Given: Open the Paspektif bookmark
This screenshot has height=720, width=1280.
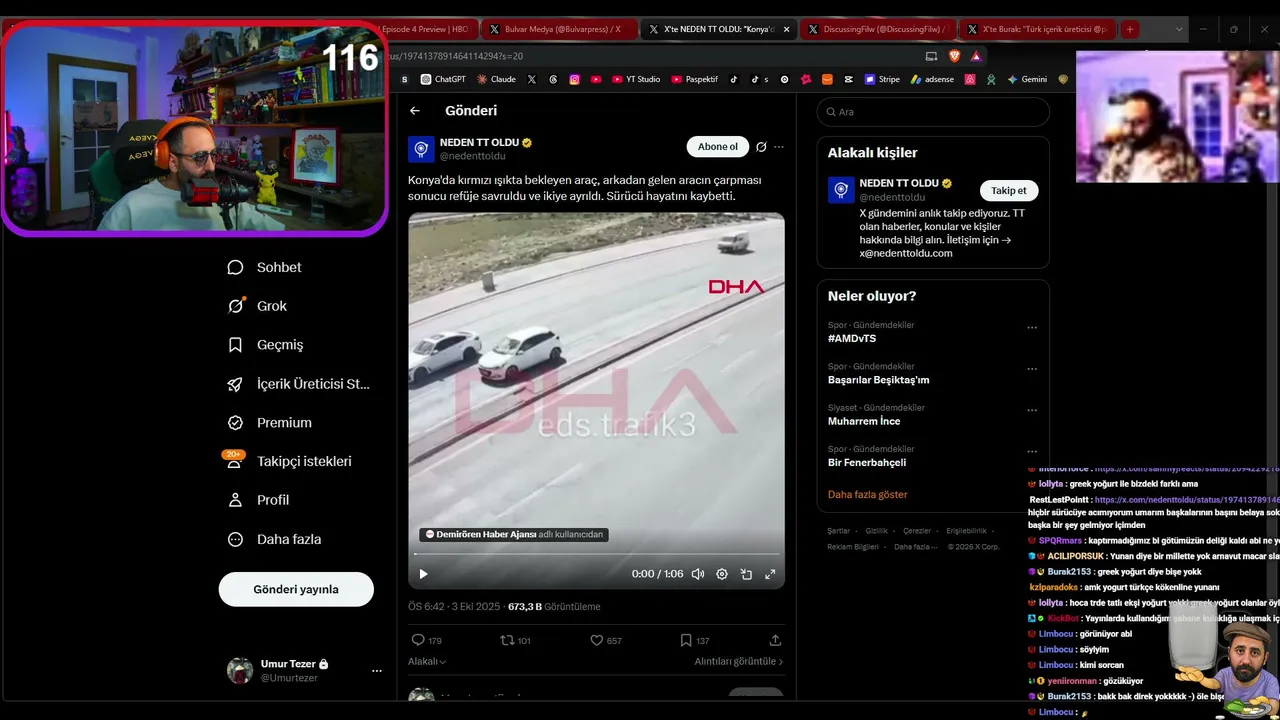Looking at the screenshot, I should pyautogui.click(x=695, y=79).
